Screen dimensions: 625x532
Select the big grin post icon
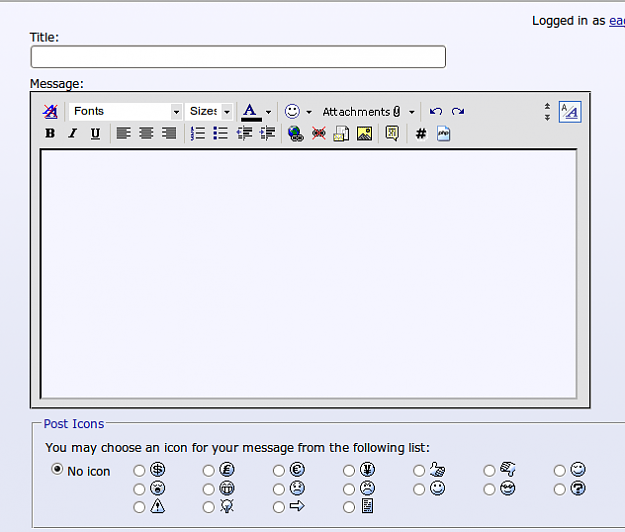[208, 489]
